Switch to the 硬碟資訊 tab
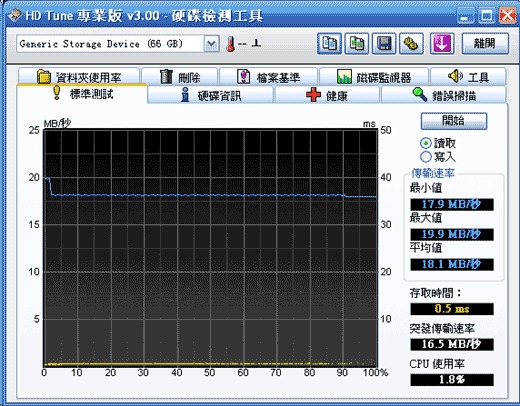Image resolution: width=520 pixels, height=406 pixels. [210, 95]
